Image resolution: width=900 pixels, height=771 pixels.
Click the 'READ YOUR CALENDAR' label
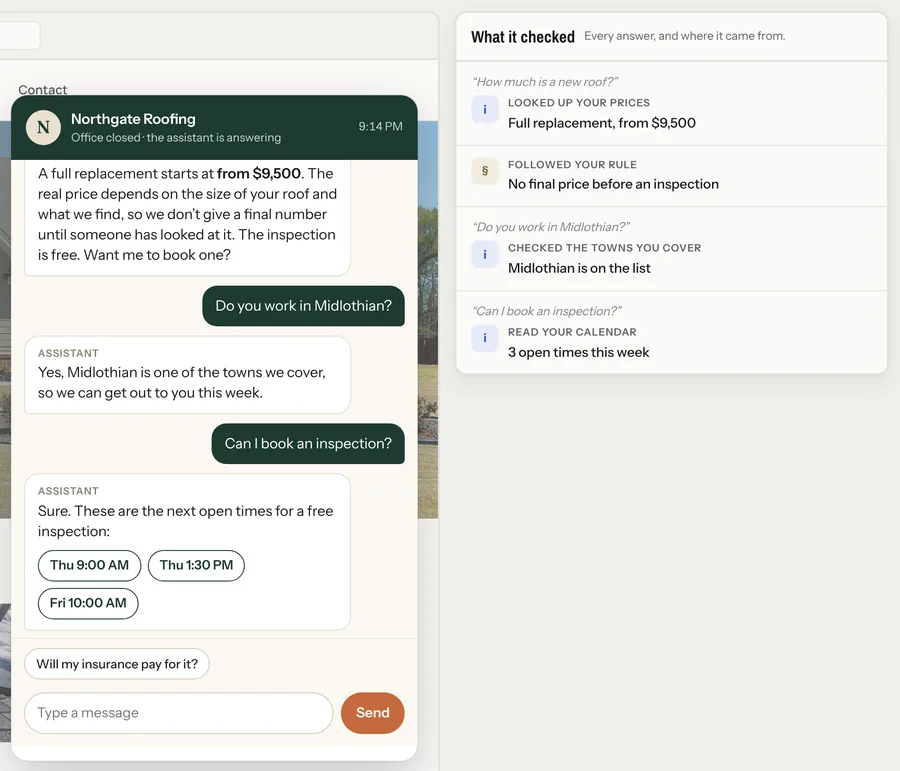[572, 332]
